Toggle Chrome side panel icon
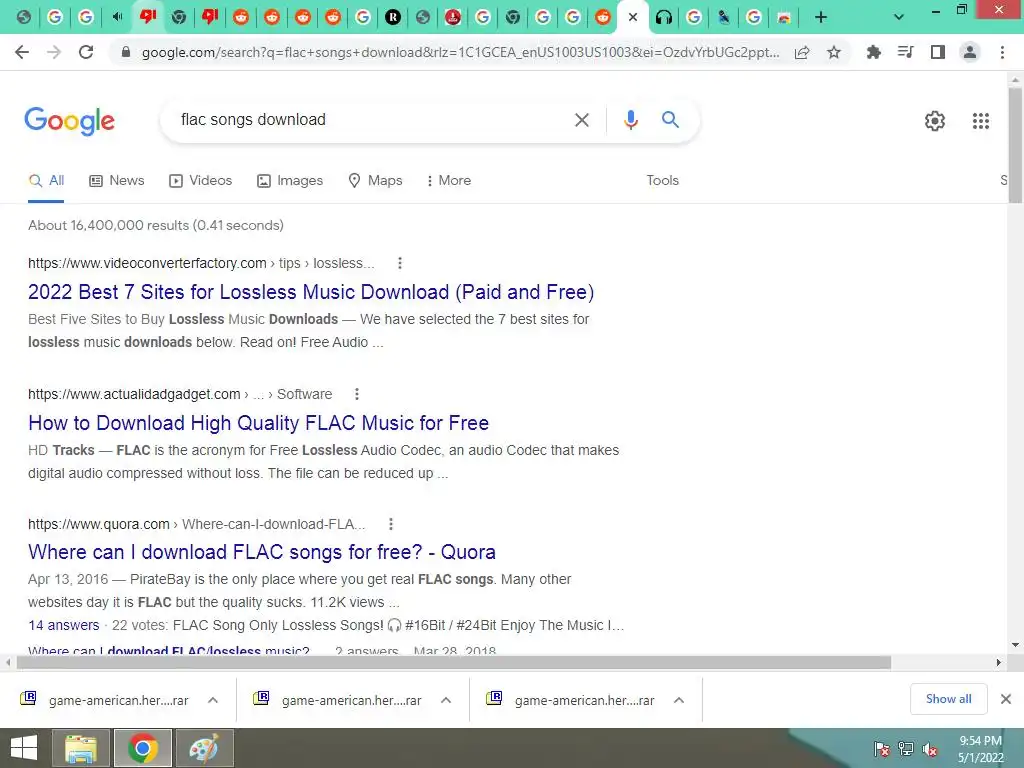The height and width of the screenshot is (768, 1024). [x=938, y=52]
